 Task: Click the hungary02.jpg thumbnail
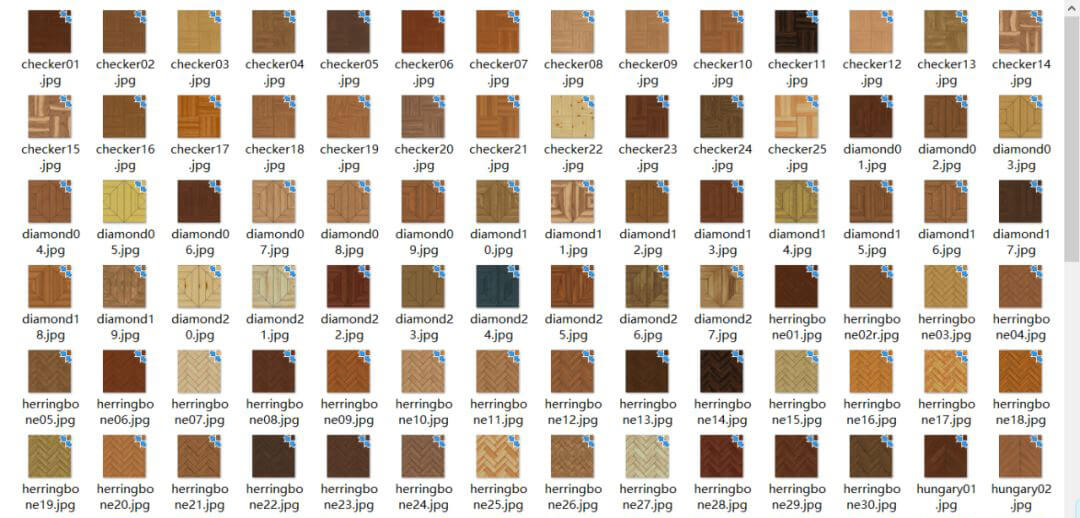click(1020, 456)
